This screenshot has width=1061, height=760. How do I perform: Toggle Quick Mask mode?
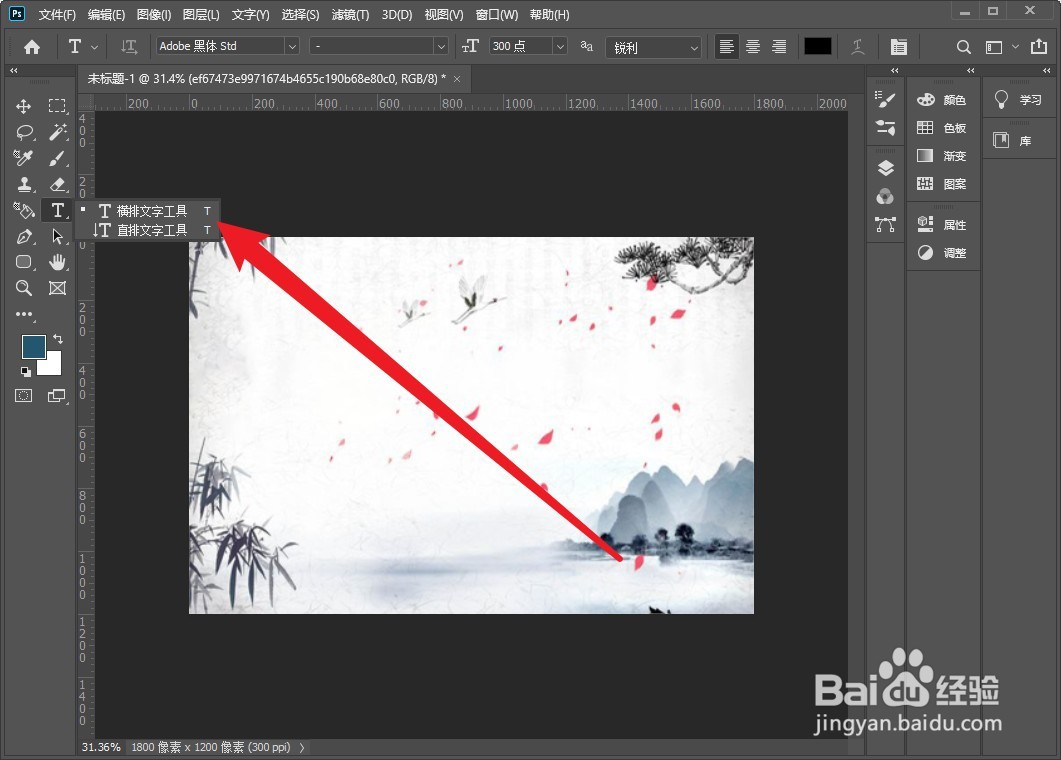click(x=24, y=396)
